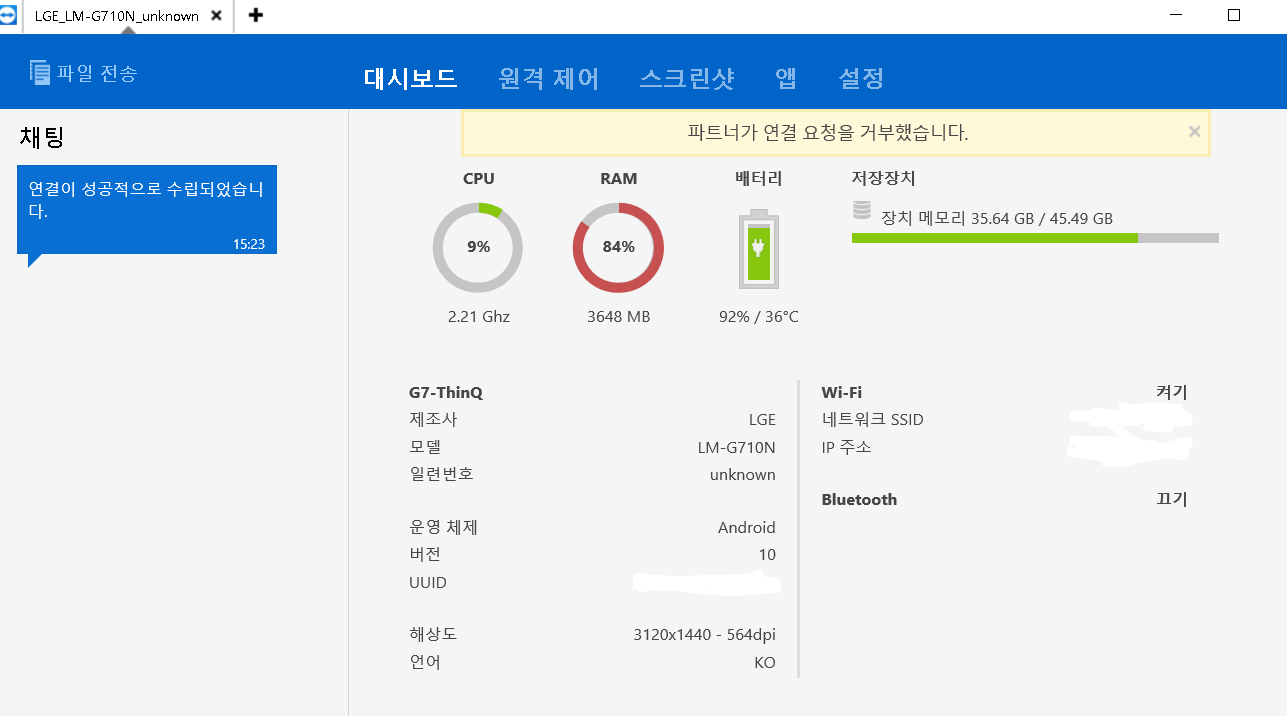Click the UUID label

click(428, 582)
